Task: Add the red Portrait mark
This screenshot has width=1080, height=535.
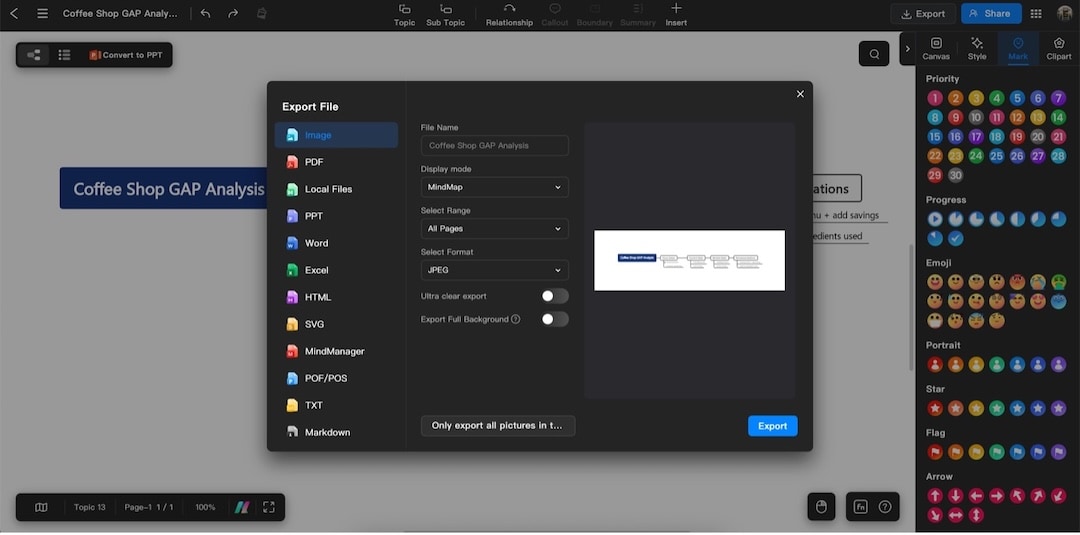Action: click(935, 364)
